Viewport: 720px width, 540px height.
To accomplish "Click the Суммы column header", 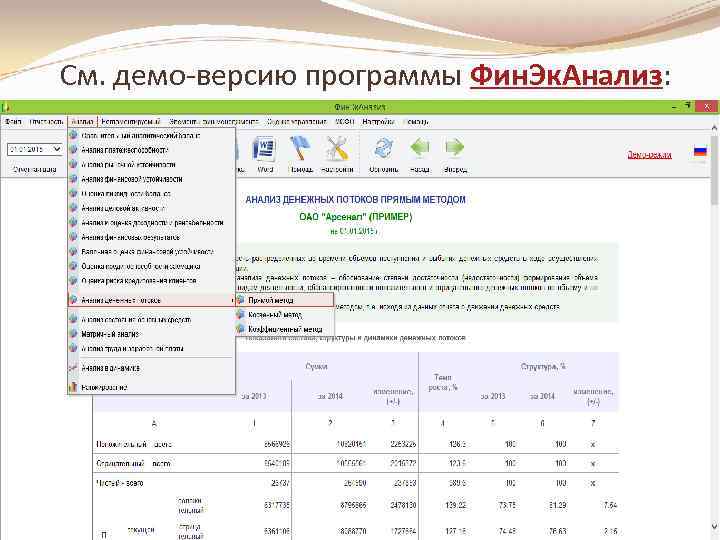I will tap(316, 366).
